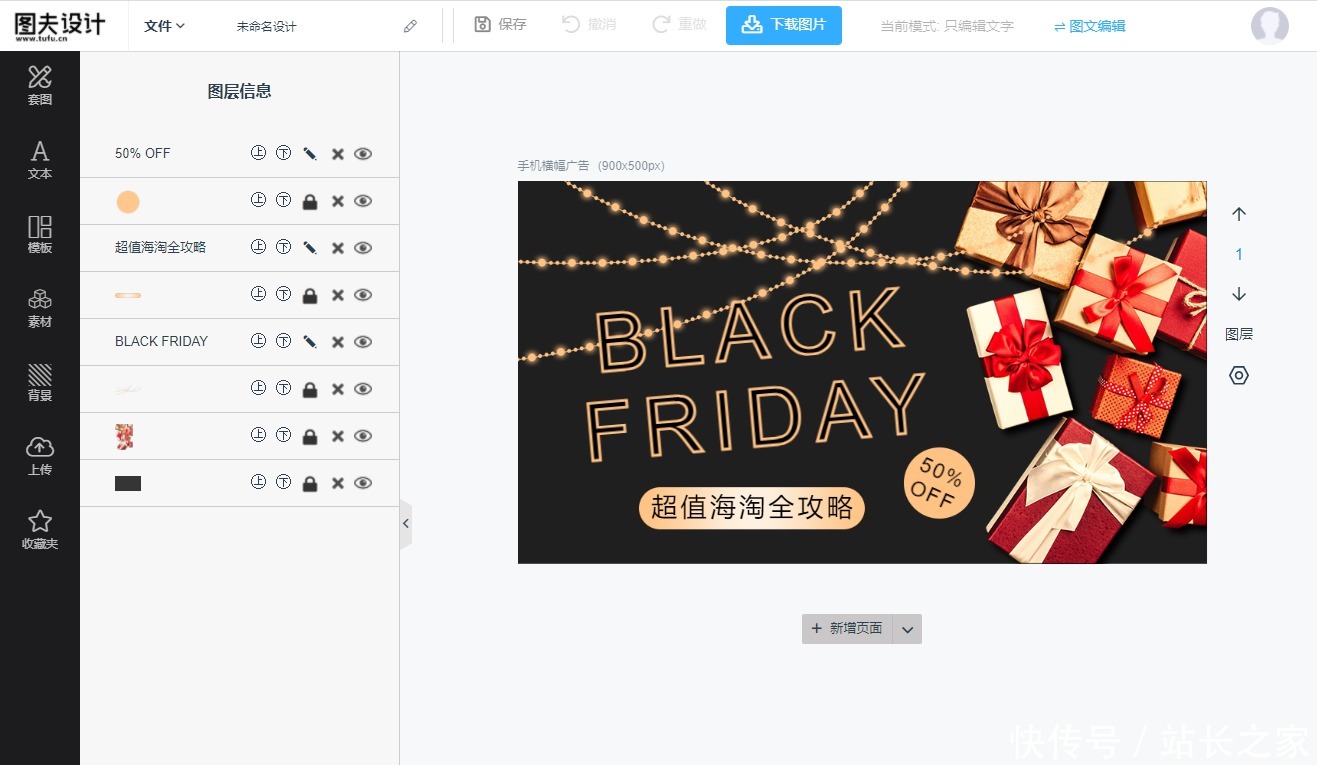Collapse the layer panel using the side chevron
This screenshot has height=765, width=1317.
click(x=405, y=522)
